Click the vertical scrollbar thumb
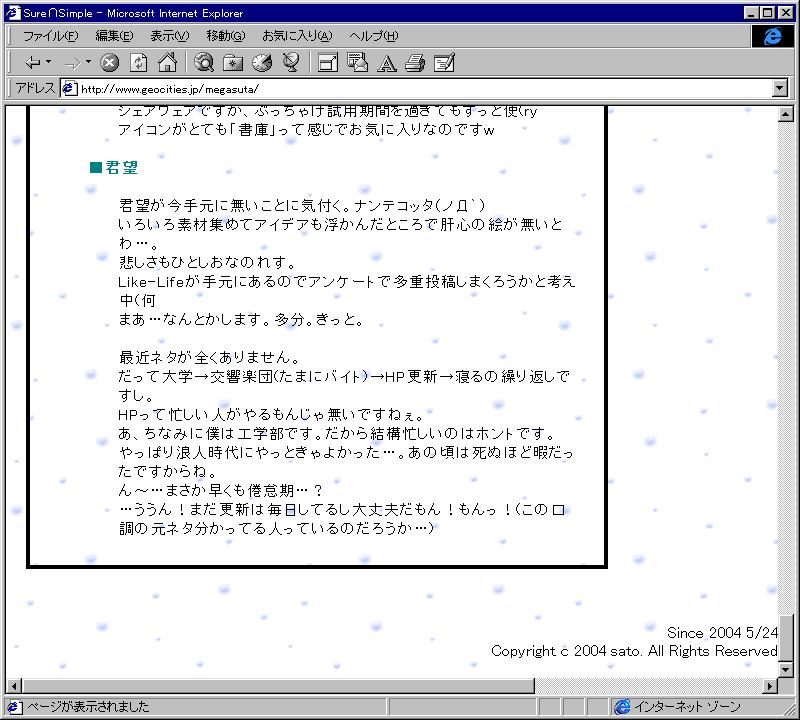Screen dimensions: 800x720 [786, 637]
